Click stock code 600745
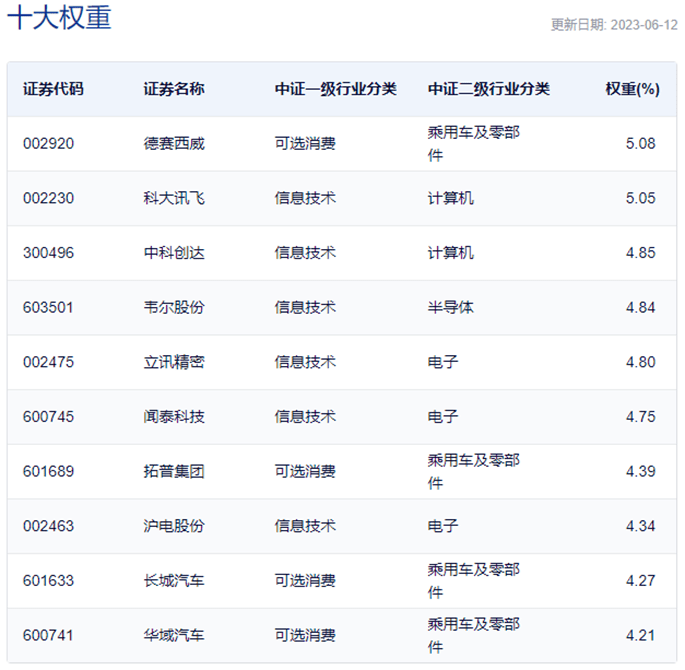 pos(48,416)
